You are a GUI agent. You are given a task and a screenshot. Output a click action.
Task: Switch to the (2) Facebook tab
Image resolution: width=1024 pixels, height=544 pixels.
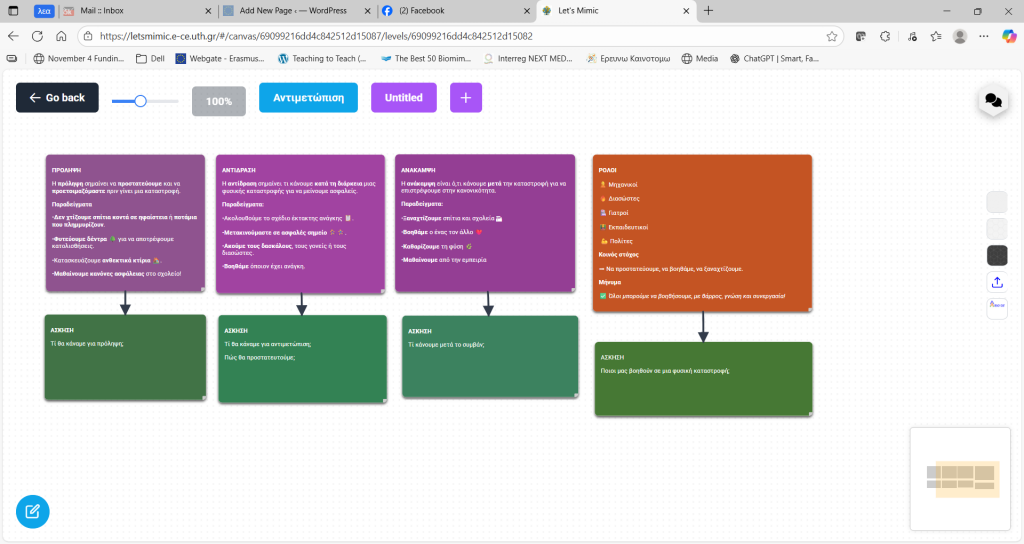coord(456,11)
